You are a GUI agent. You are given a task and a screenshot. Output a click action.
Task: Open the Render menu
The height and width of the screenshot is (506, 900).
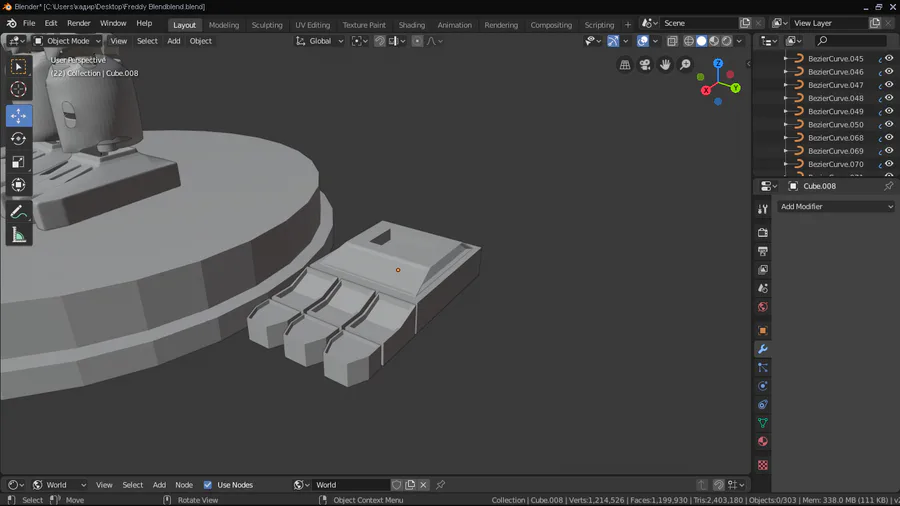click(79, 24)
